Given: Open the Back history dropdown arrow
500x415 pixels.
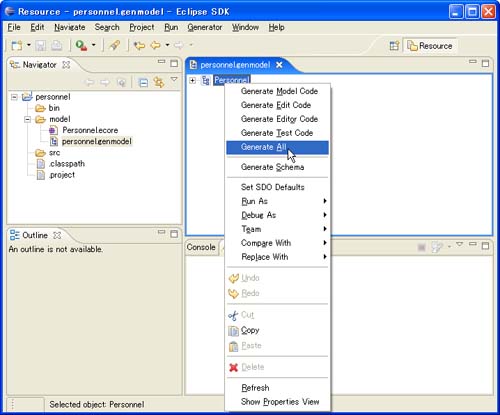Looking at the screenshot, I should tap(167, 45).
